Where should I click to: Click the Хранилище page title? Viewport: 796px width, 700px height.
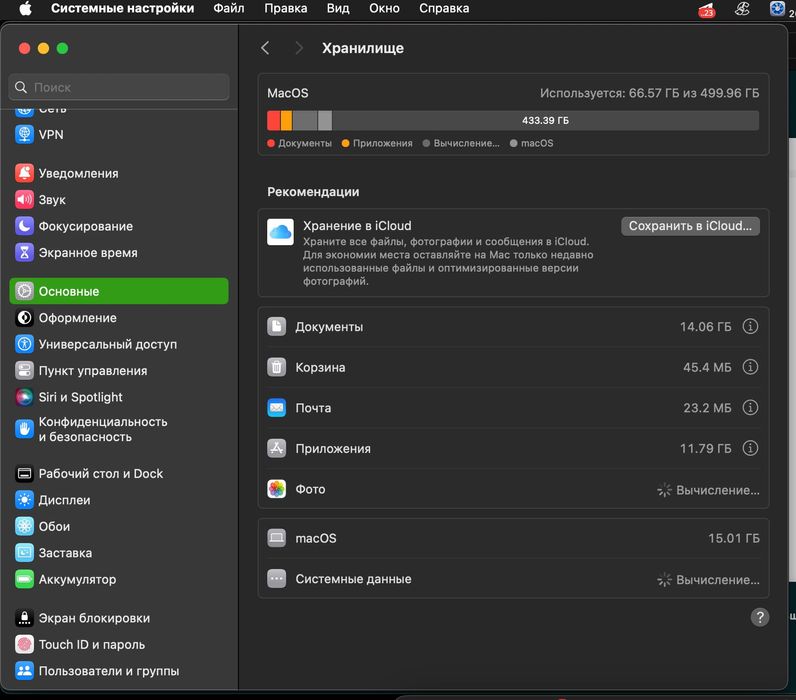(x=363, y=48)
